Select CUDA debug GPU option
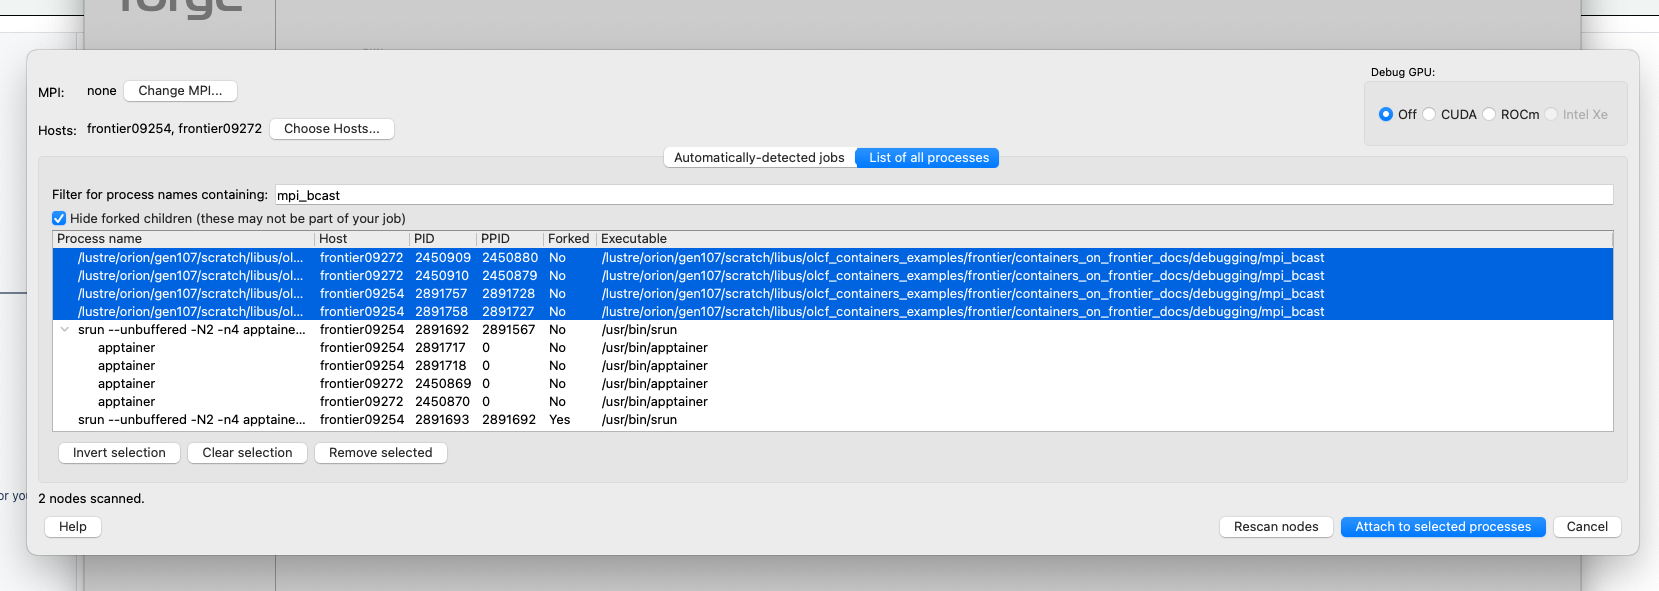The image size is (1659, 591). (x=1430, y=115)
